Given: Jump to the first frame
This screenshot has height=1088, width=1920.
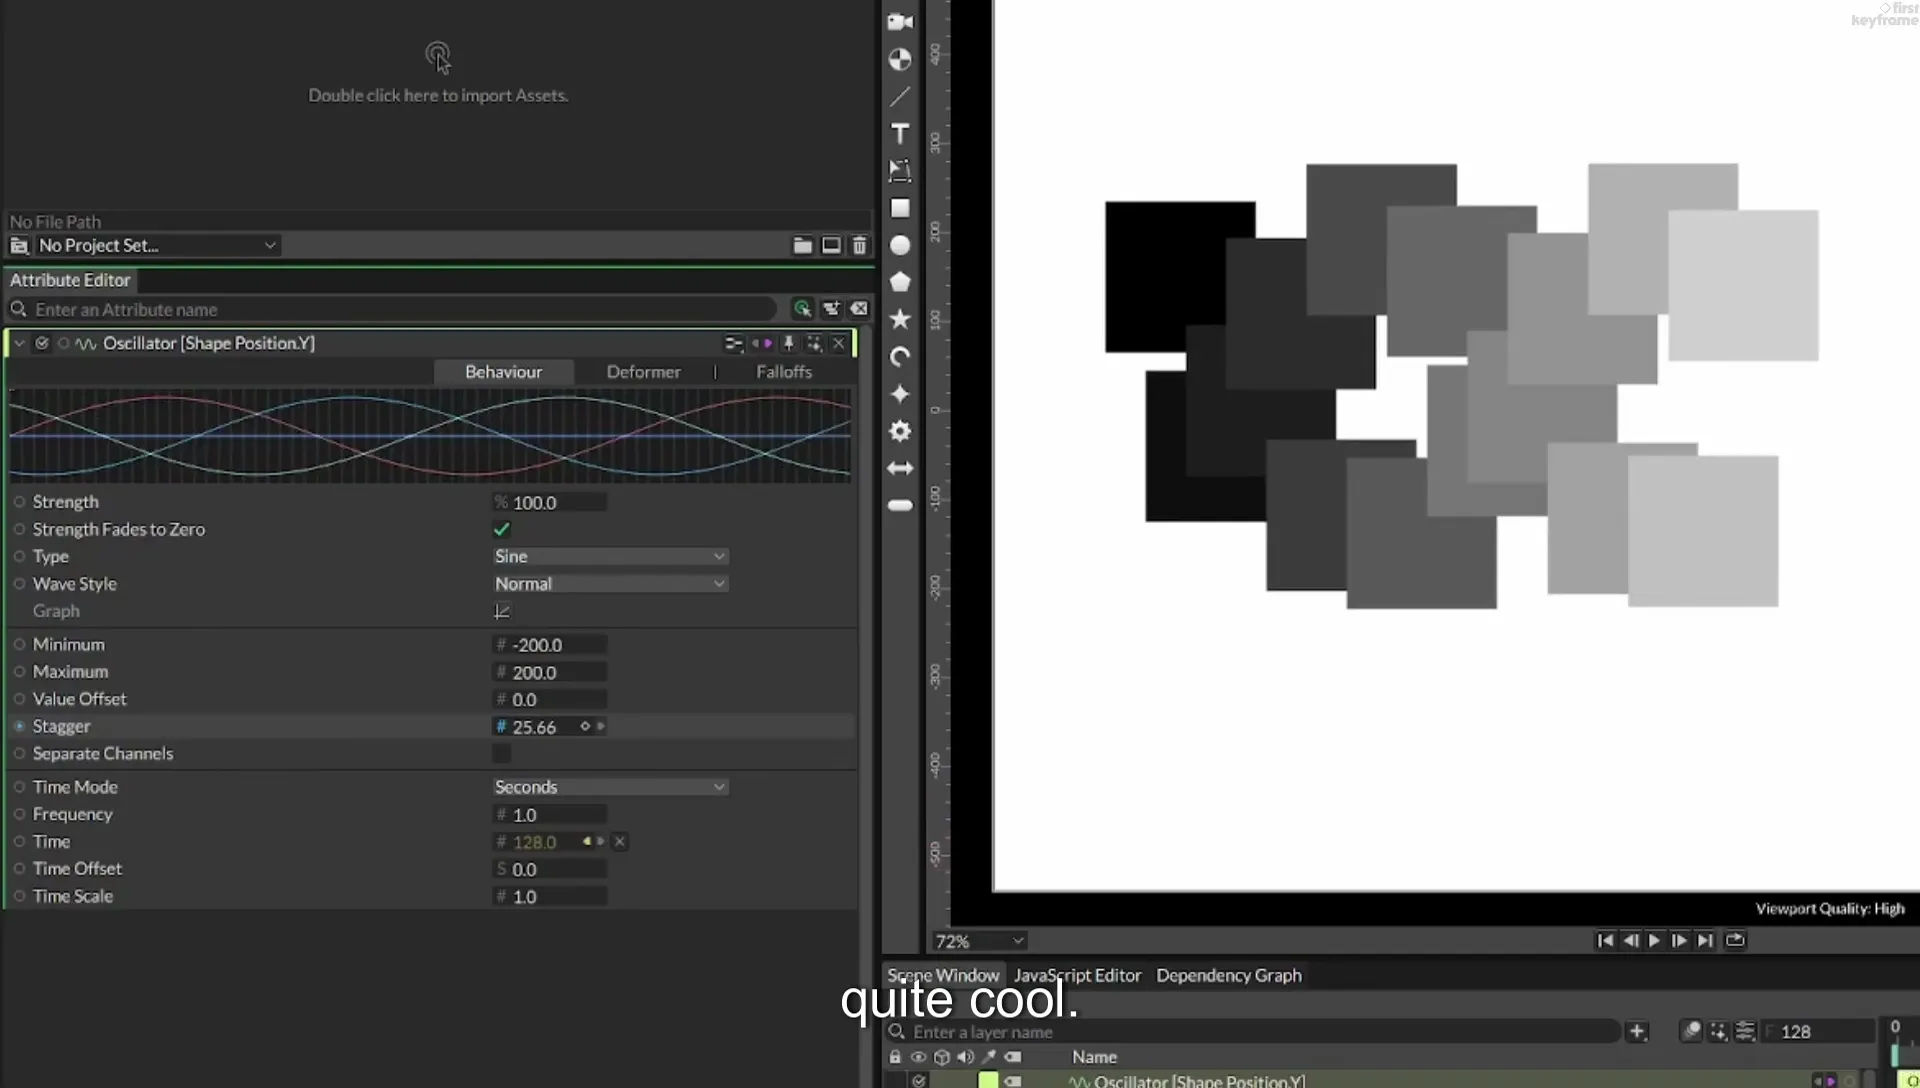Looking at the screenshot, I should 1604,940.
